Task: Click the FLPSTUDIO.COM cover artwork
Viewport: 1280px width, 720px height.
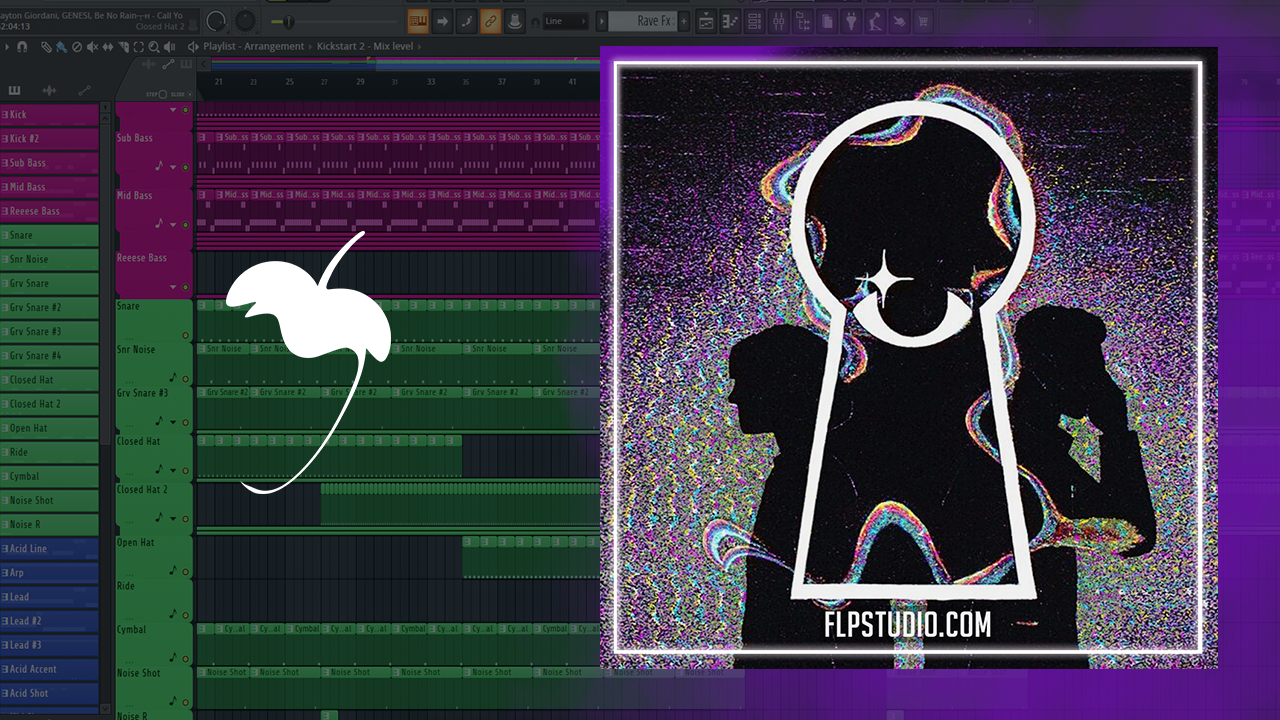Action: pyautogui.click(x=908, y=357)
